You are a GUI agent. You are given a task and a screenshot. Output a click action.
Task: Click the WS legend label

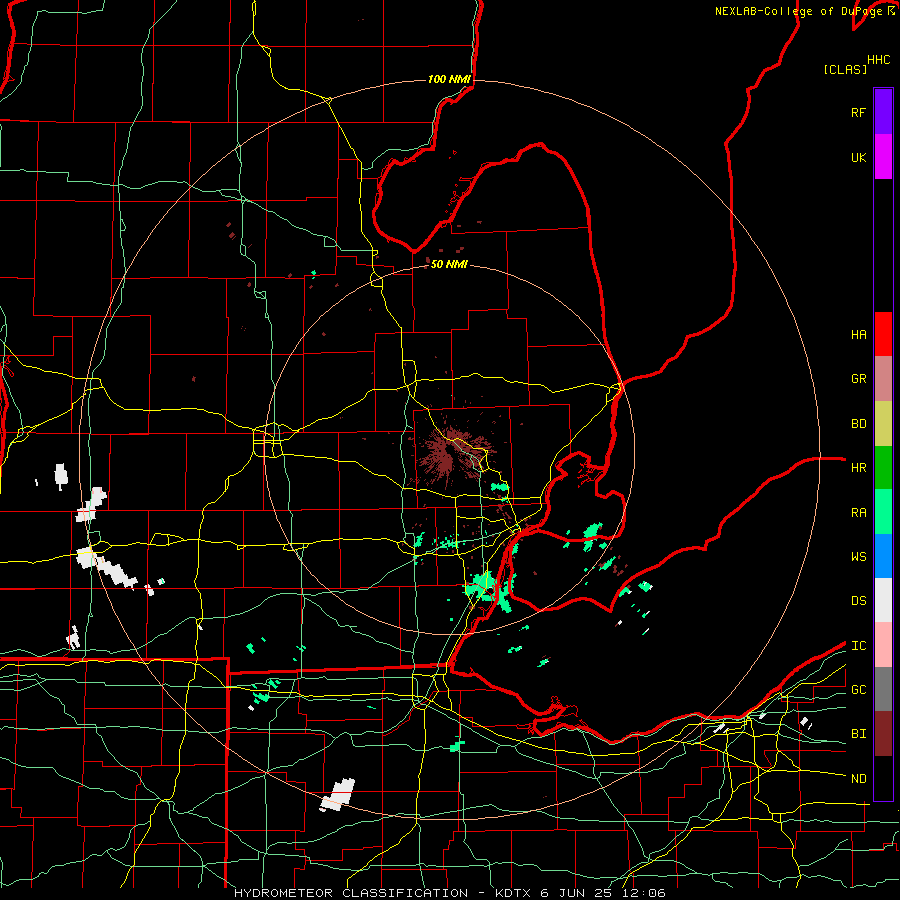click(x=858, y=557)
